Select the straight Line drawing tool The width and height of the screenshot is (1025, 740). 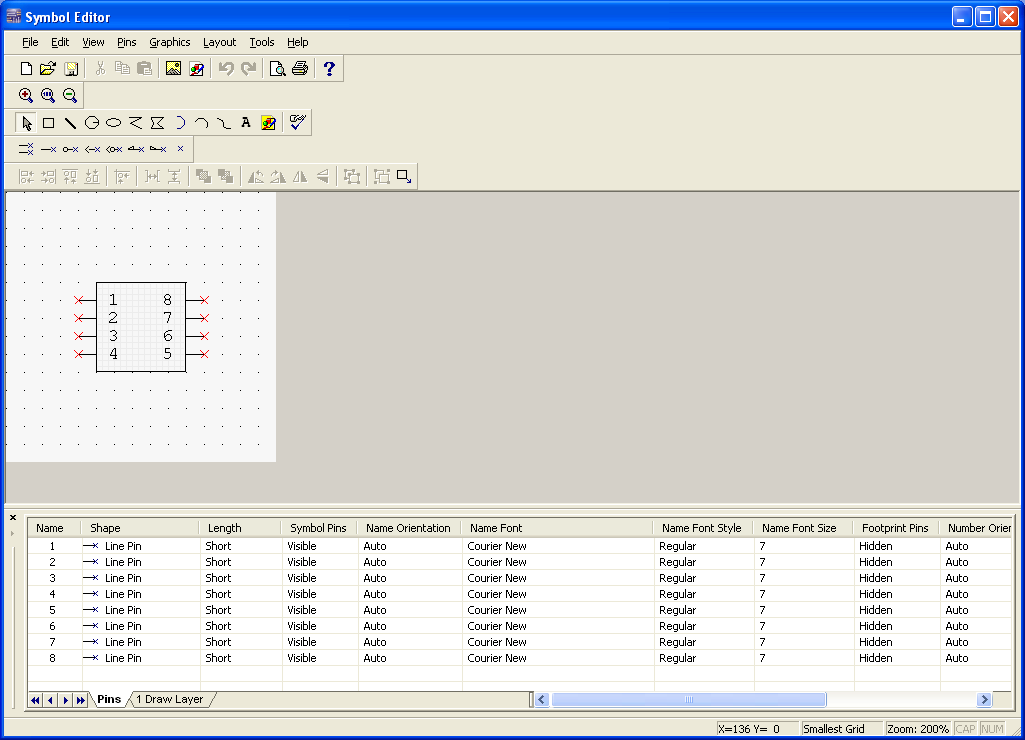coord(70,123)
